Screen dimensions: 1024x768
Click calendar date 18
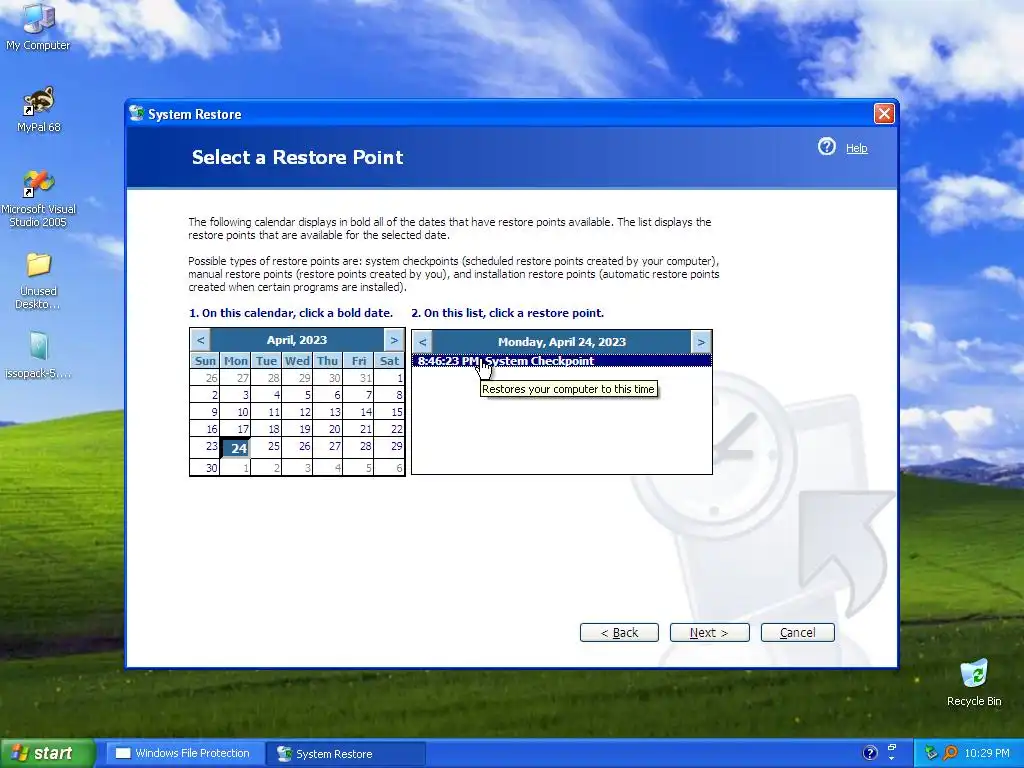(266, 429)
